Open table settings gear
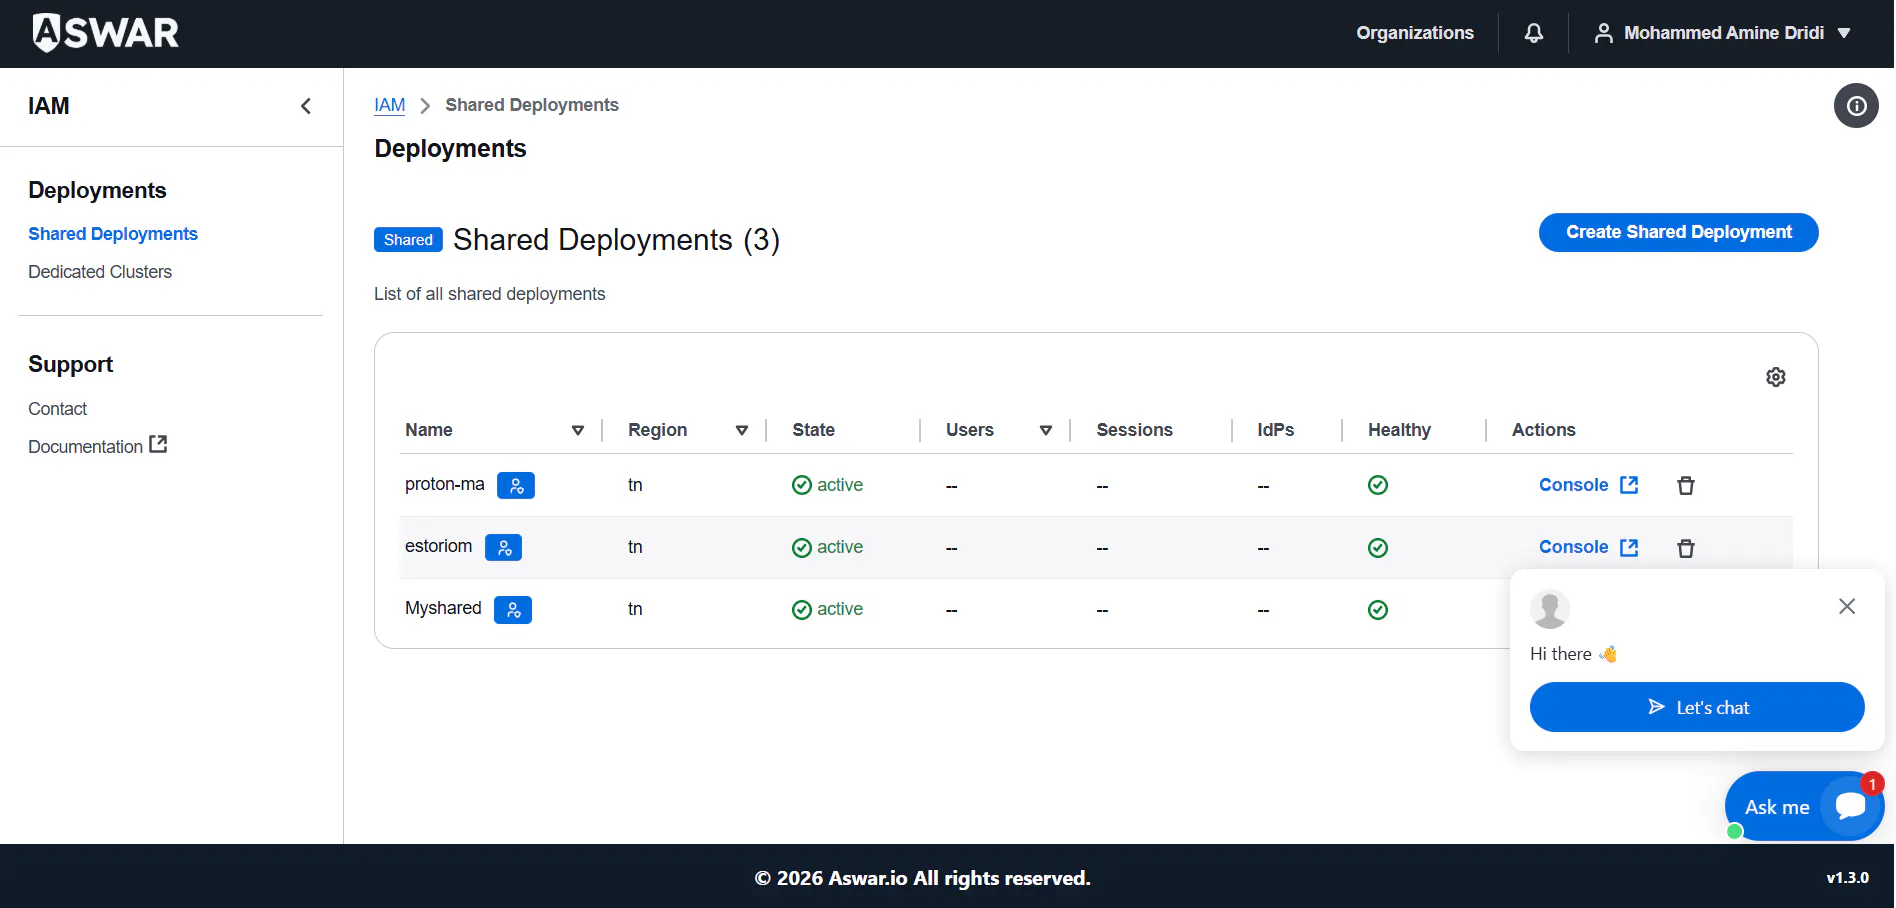The image size is (1896, 908). pos(1776,377)
